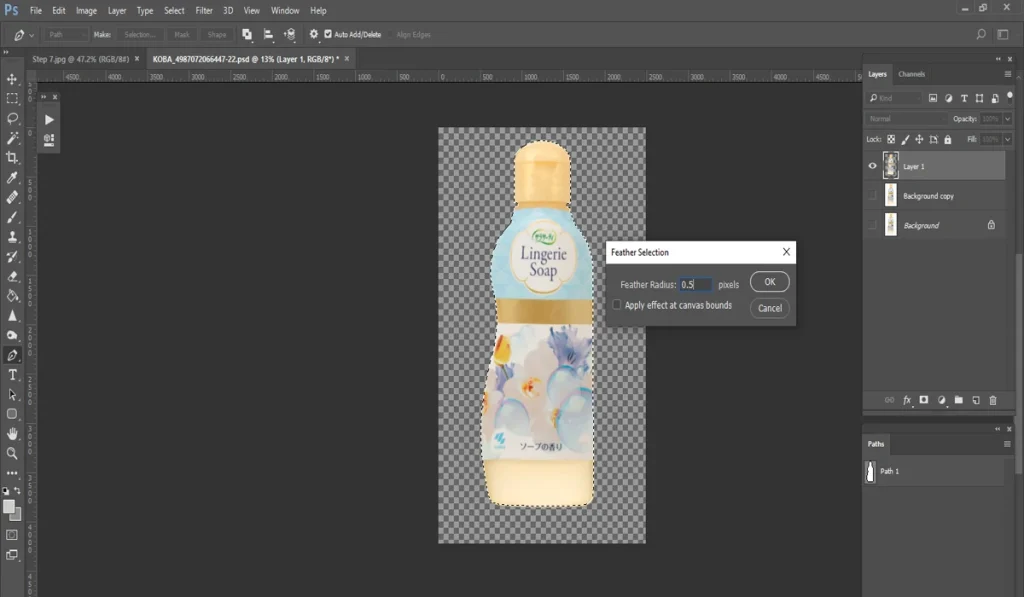Viewport: 1024px width, 597px height.
Task: Select the Healing Brush tool
Action: (12, 197)
